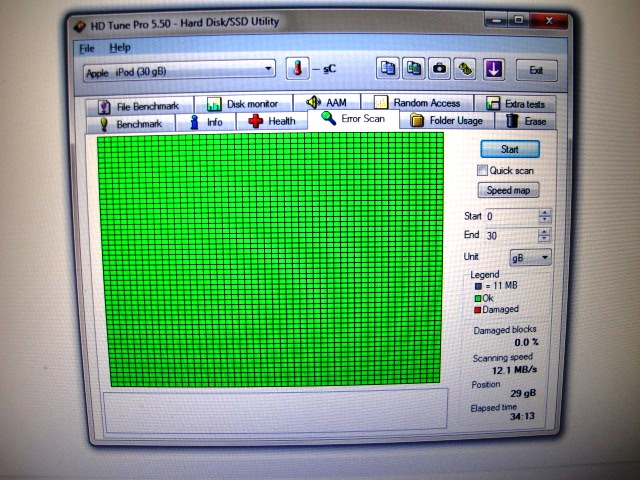Click the Start value spinner arrows

[x=544, y=215]
